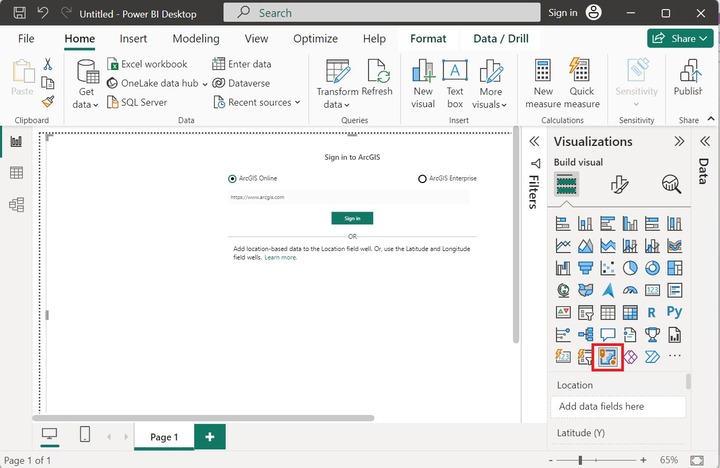
Task: Open the File menu
Action: coord(26,39)
